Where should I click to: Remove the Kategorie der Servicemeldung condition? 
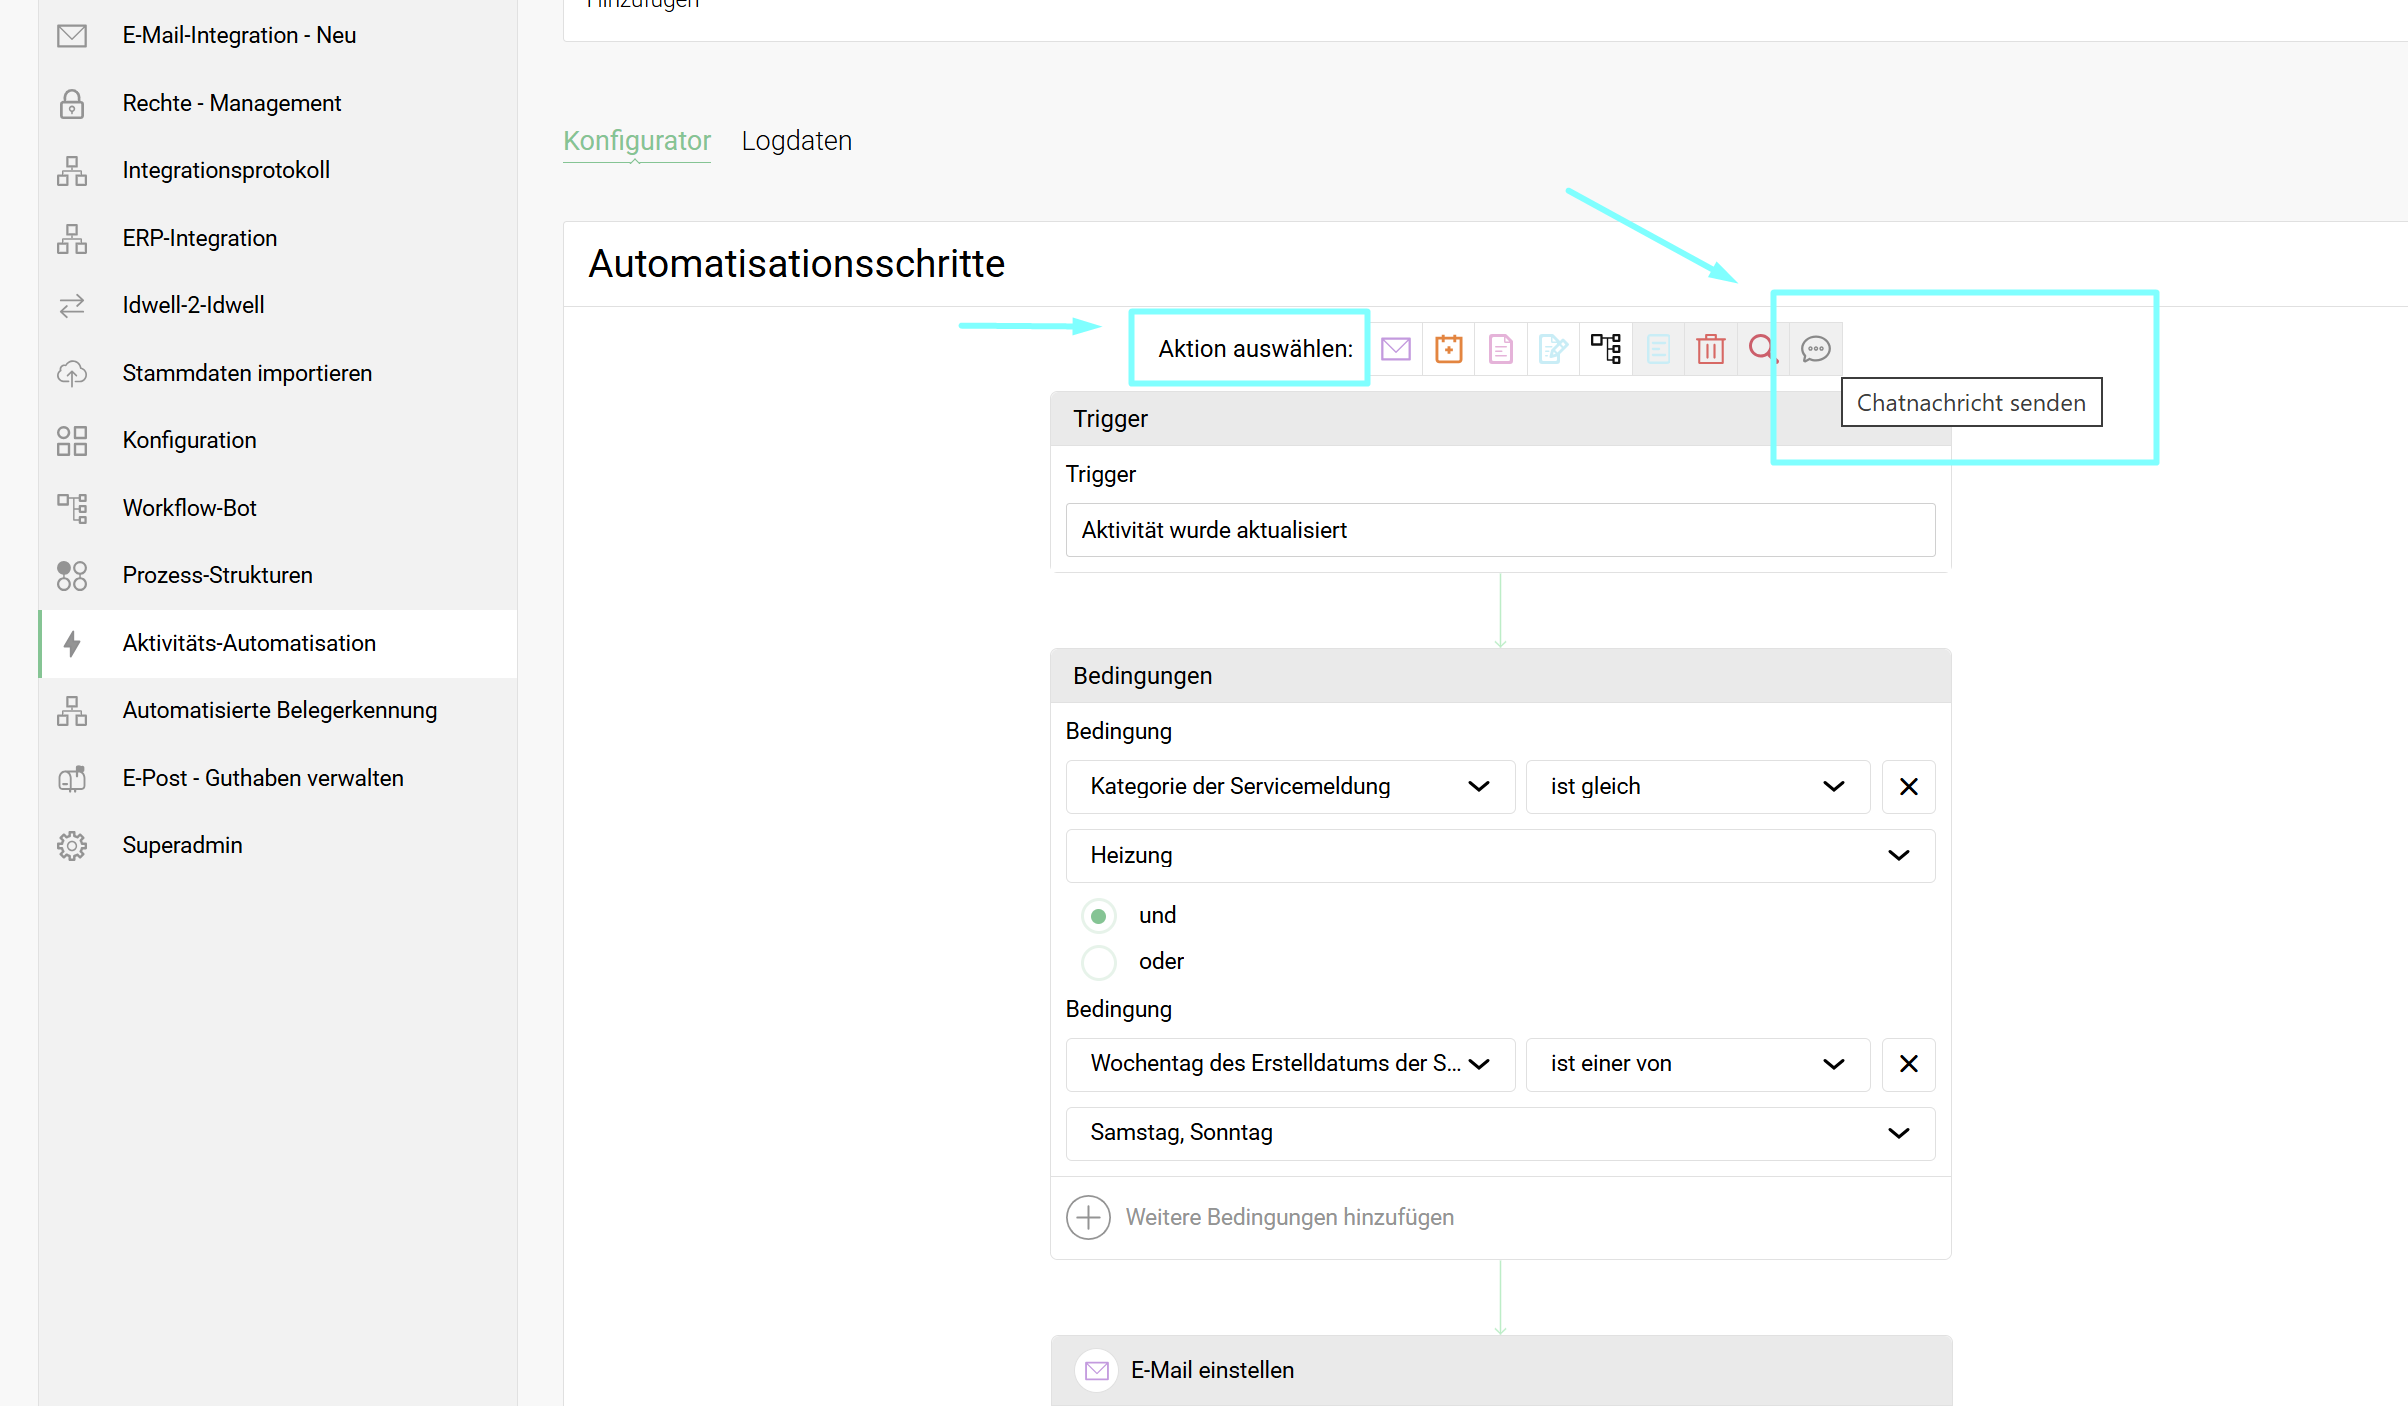tap(1908, 787)
